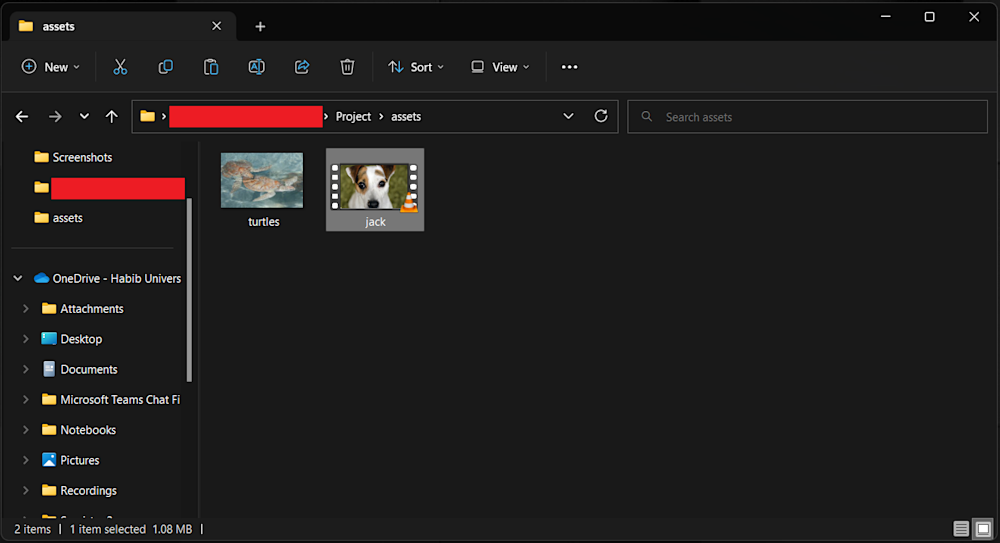Screen dimensions: 1000x543
Task: Expand the Notebooks folder node
Action: (26, 429)
